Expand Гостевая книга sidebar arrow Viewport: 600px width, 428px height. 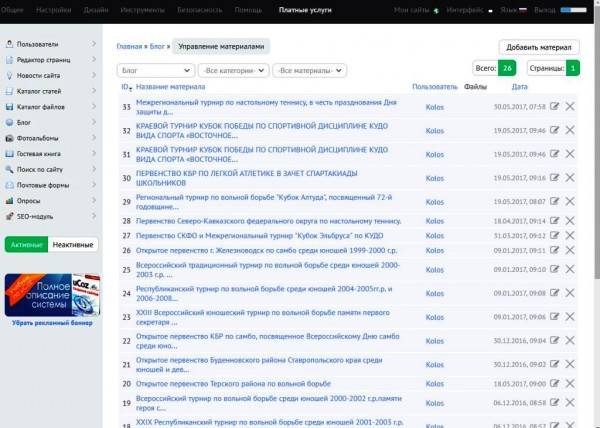coord(94,153)
